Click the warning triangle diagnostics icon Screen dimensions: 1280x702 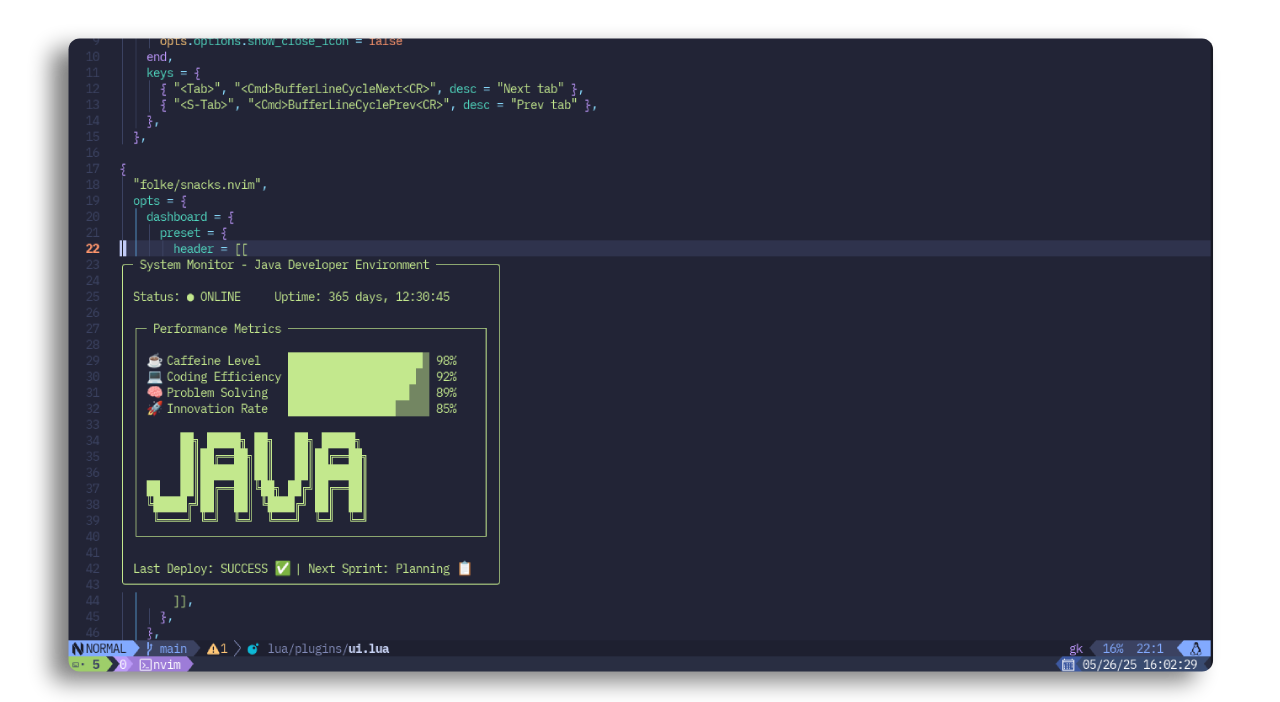pos(213,649)
